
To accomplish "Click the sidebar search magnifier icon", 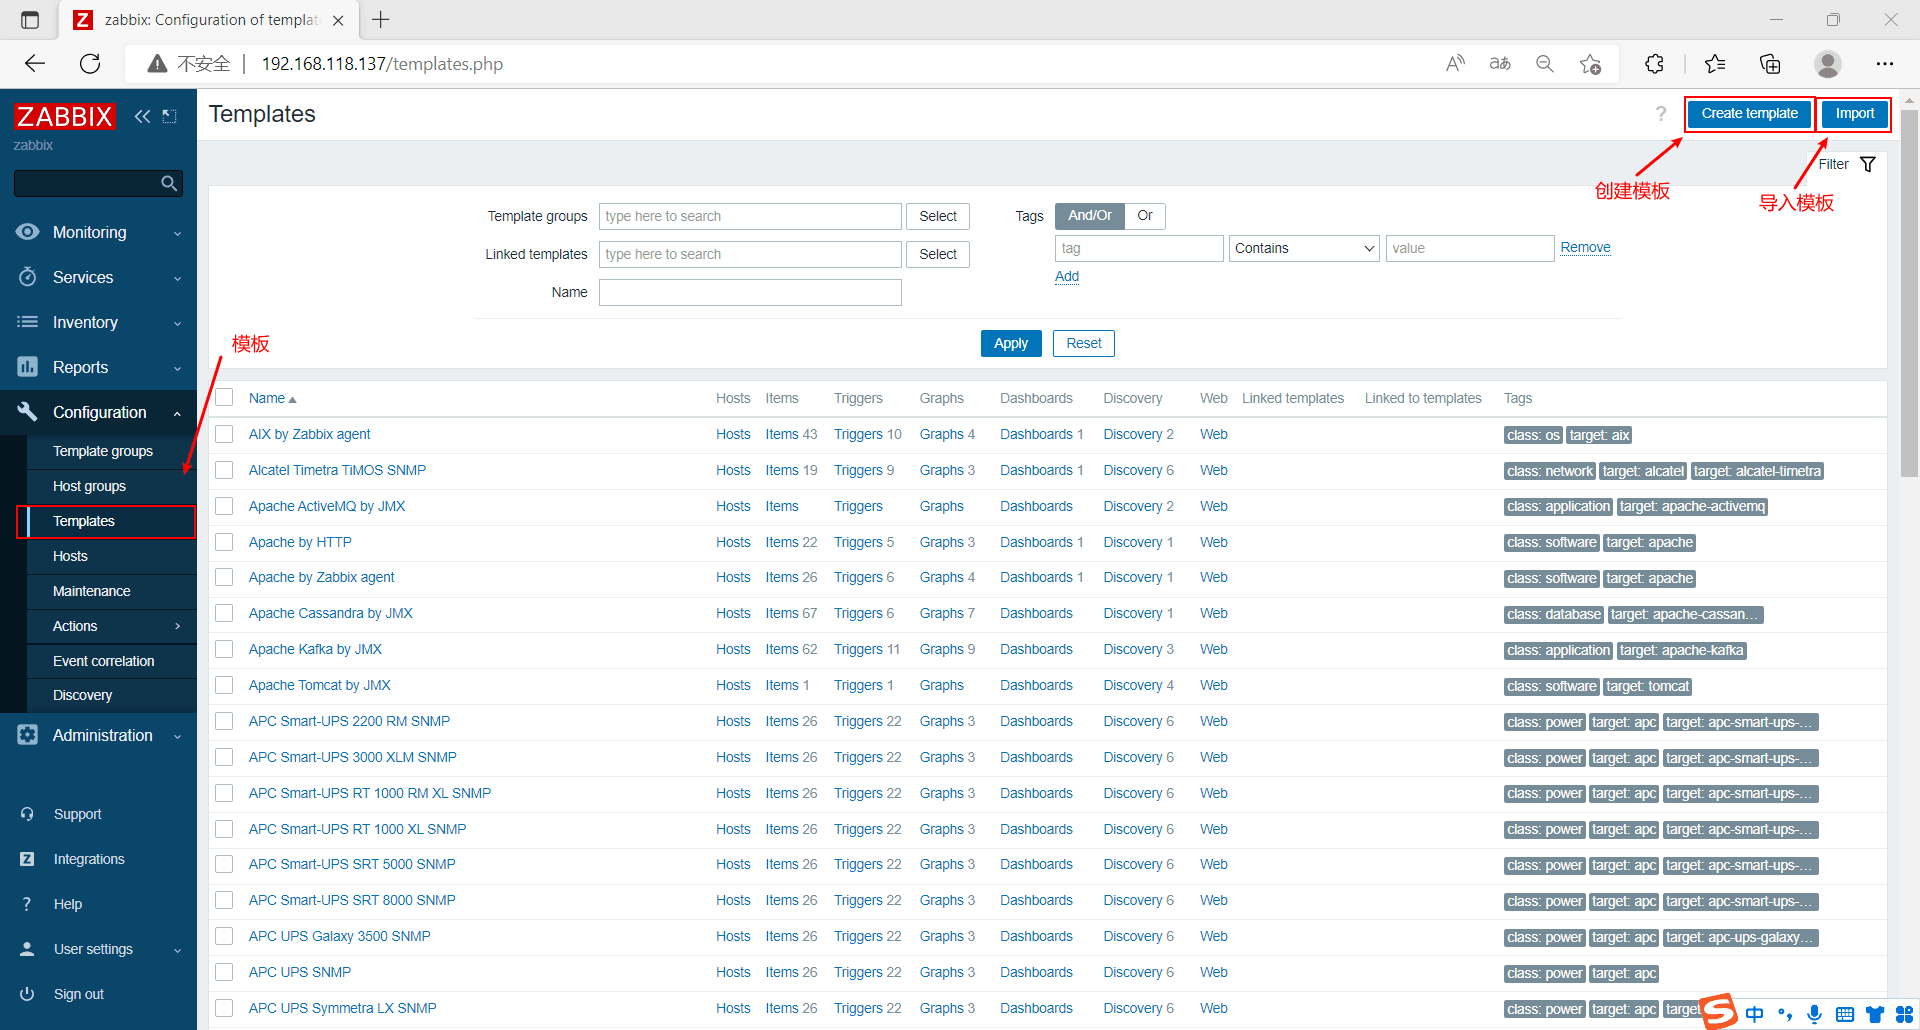I will (169, 183).
